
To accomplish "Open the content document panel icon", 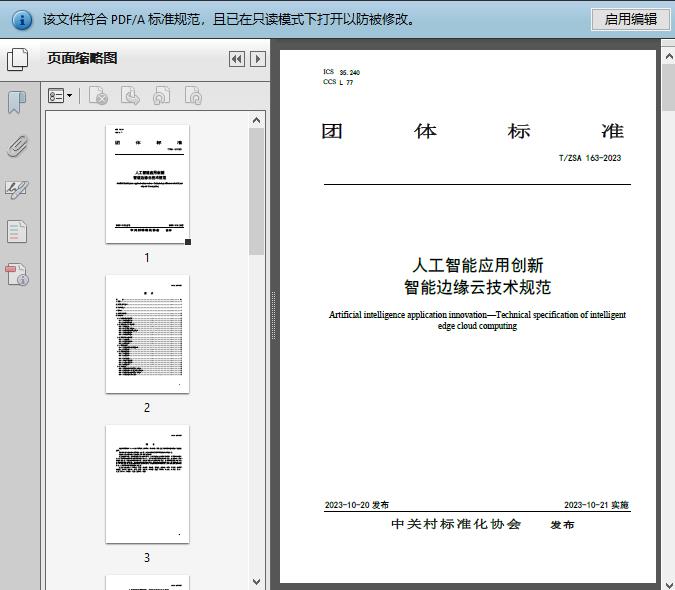I will point(17,232).
